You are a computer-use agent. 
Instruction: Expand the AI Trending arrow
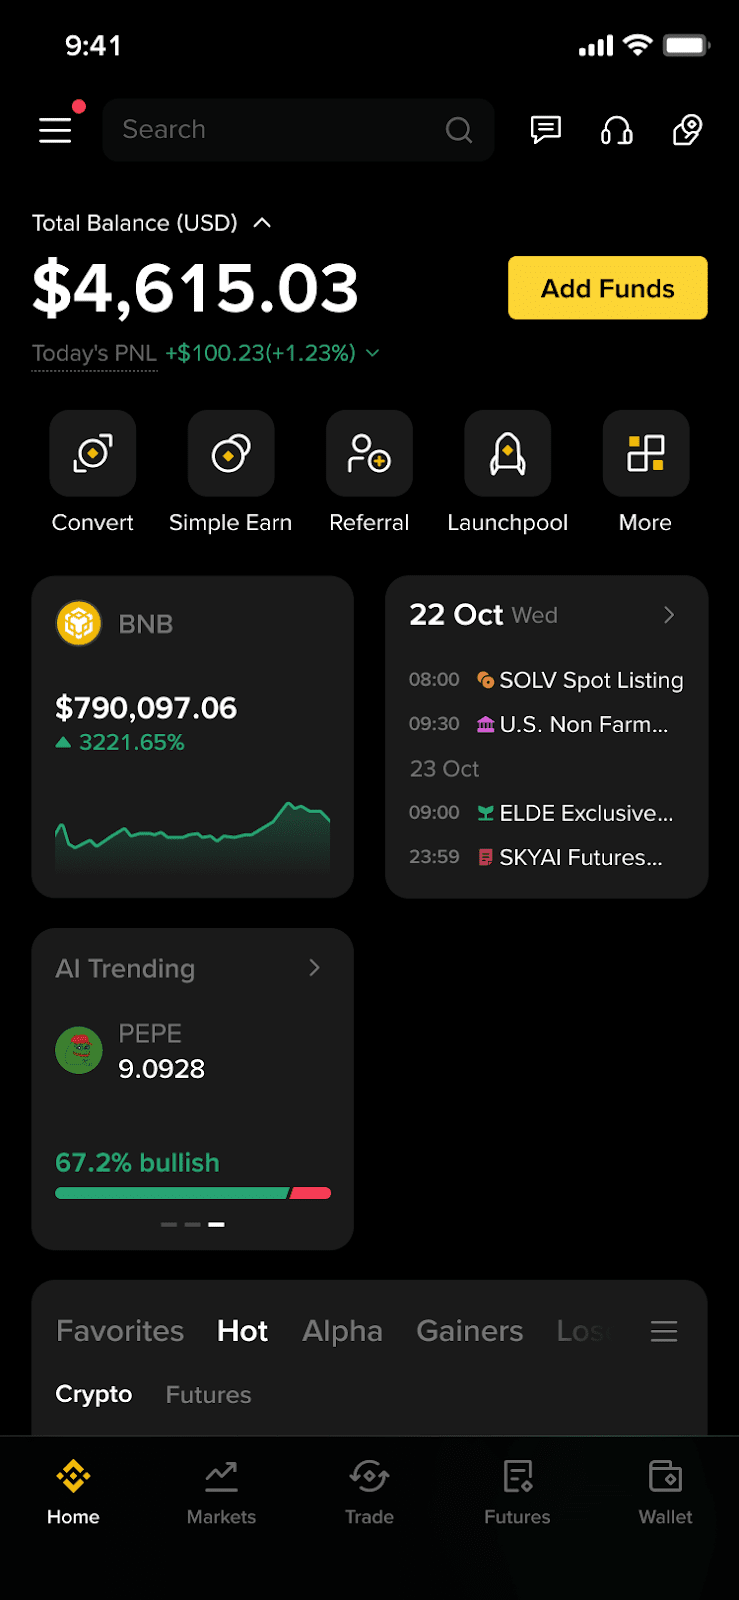tap(314, 967)
